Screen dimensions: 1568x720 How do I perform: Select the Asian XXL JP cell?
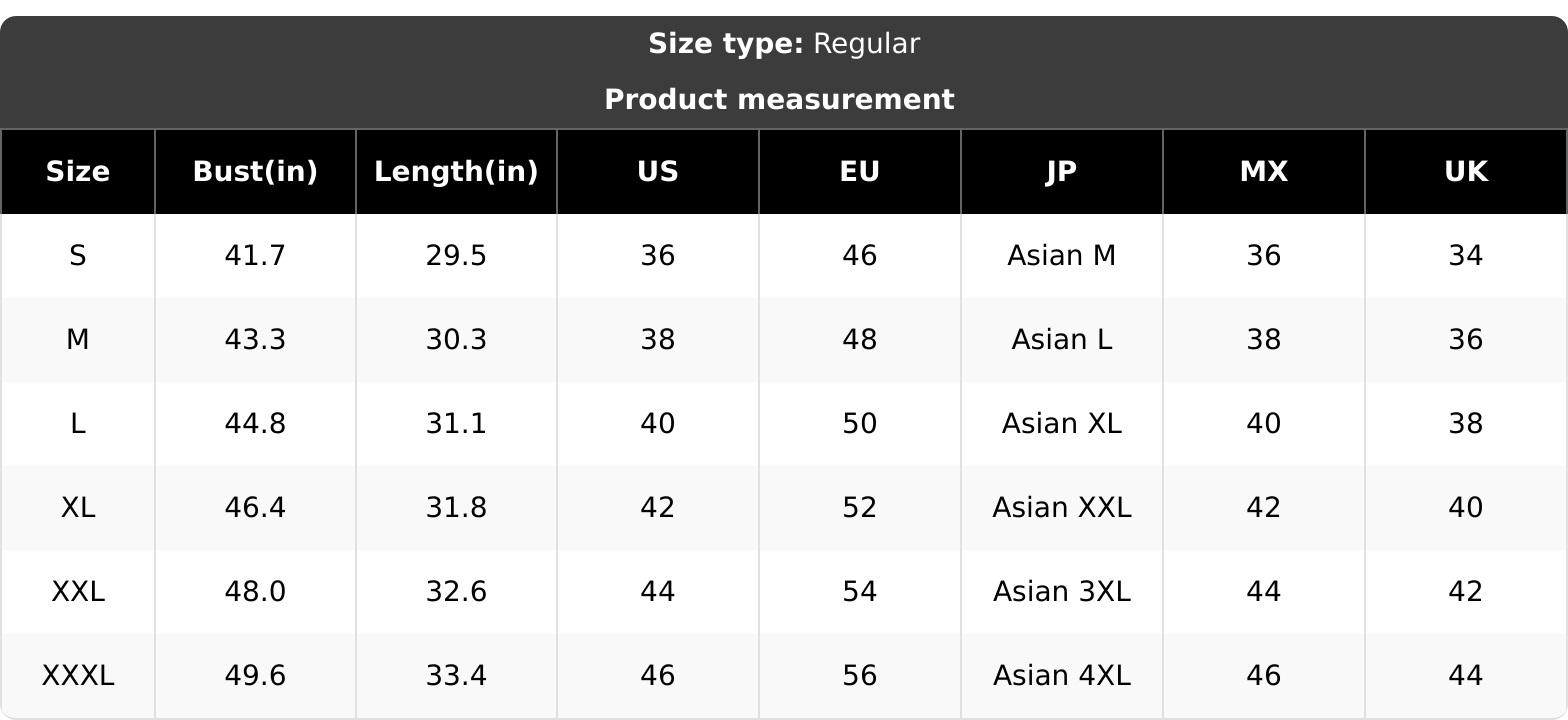1062,508
